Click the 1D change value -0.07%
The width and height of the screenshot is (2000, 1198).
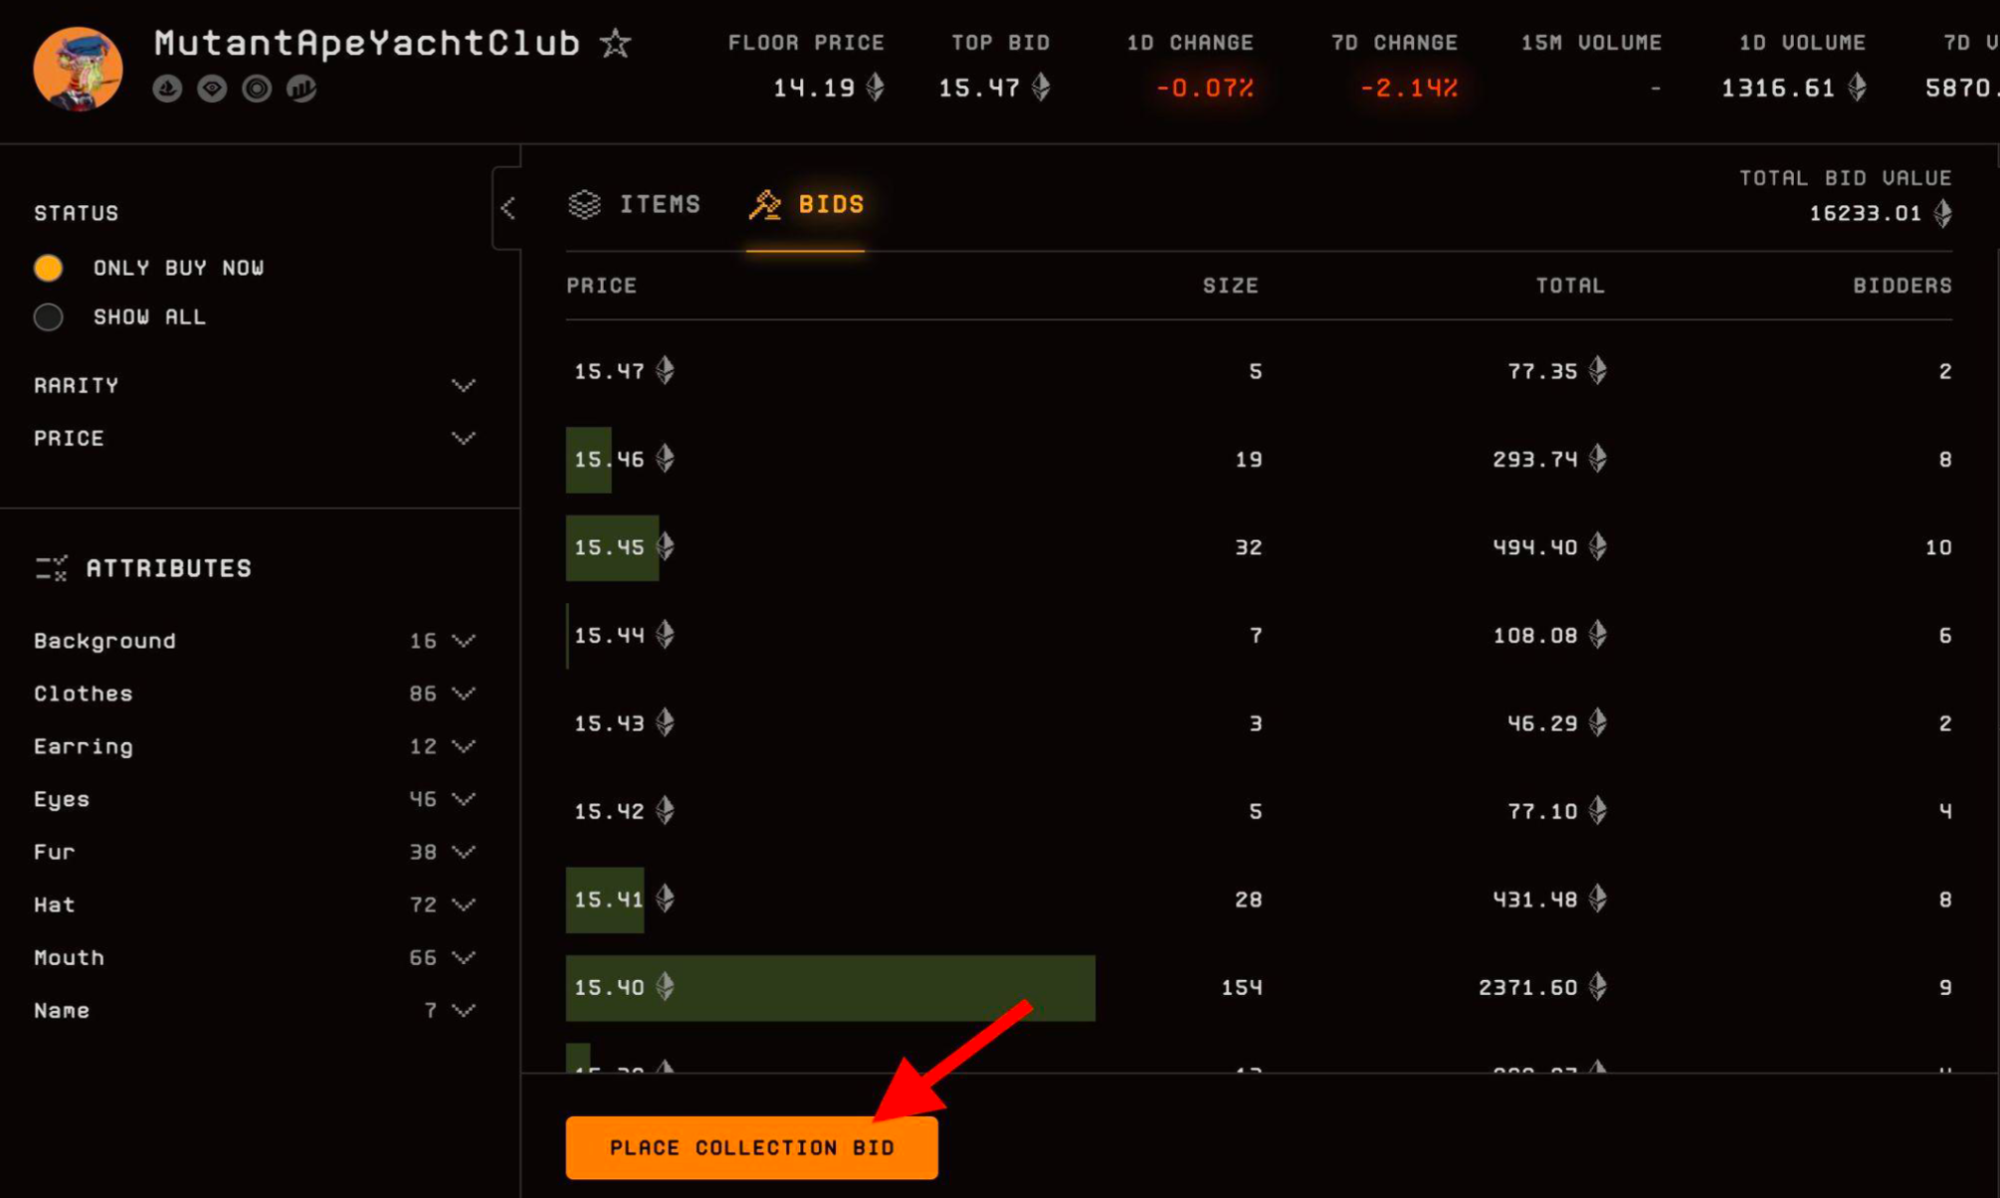[1204, 88]
